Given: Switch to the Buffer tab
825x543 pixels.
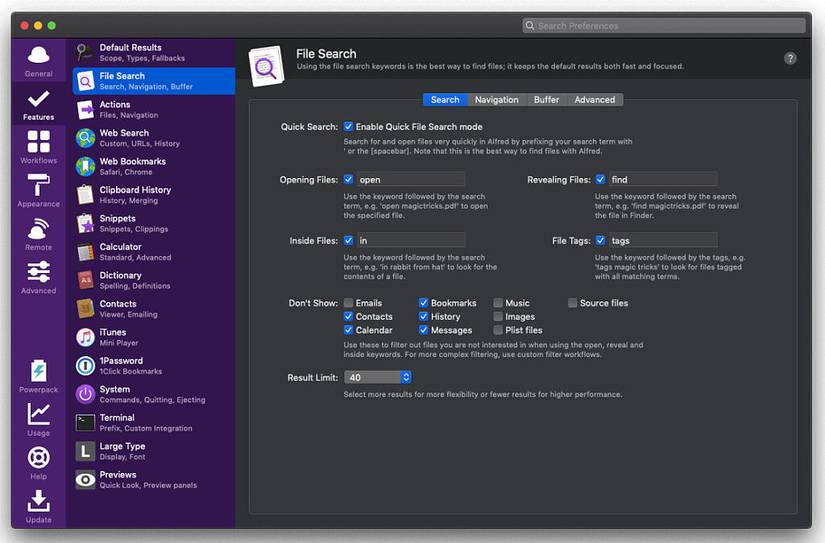Looking at the screenshot, I should [x=546, y=99].
